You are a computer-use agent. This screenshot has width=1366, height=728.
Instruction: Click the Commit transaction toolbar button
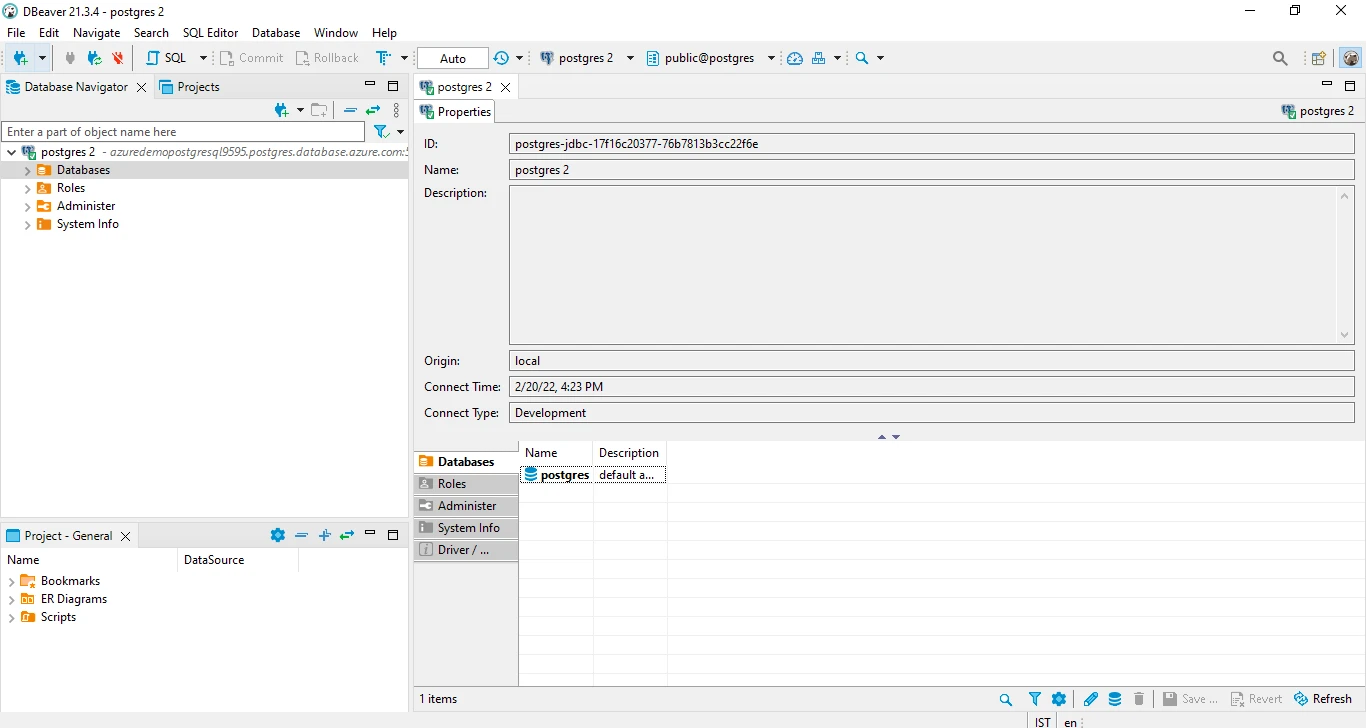tap(251, 58)
